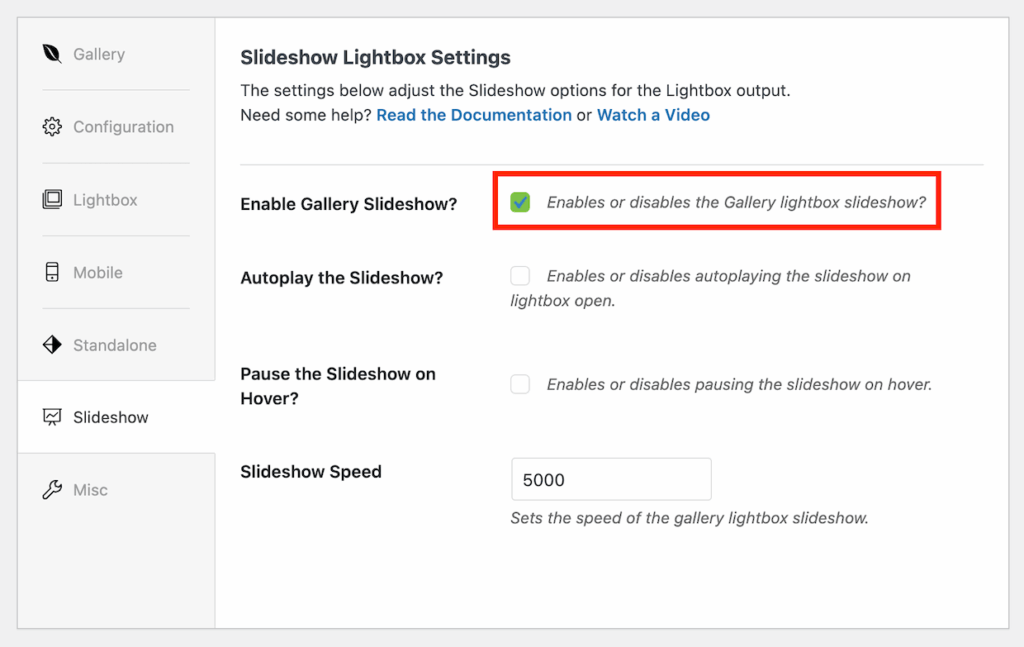Click the Slideshow Speed input field
This screenshot has width=1024, height=647.
[610, 480]
